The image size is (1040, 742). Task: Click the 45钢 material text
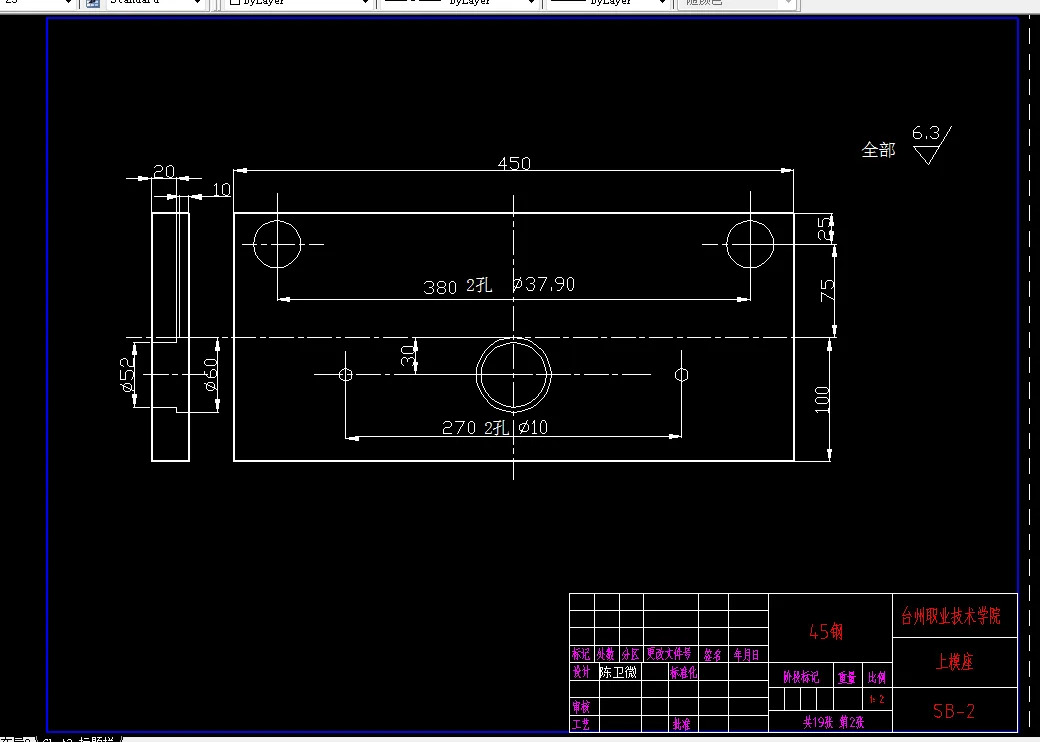[826, 631]
